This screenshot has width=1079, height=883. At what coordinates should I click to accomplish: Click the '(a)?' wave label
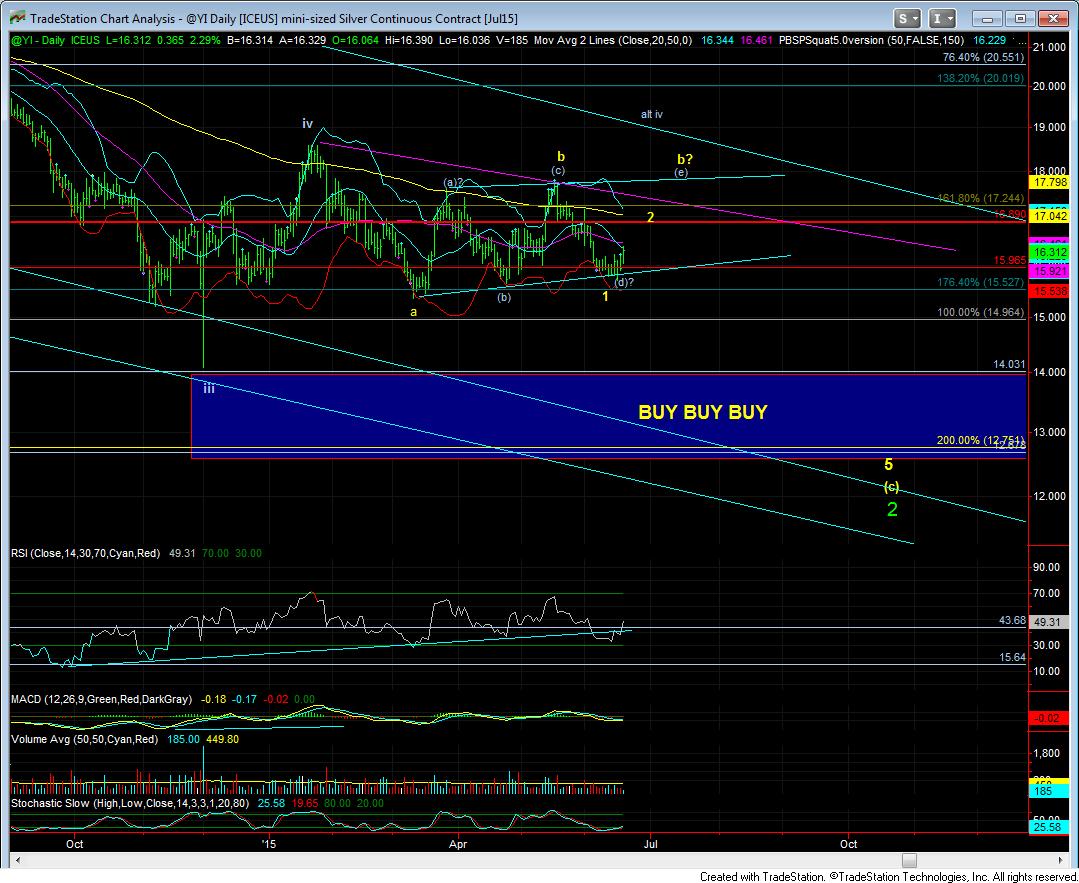[x=454, y=182]
